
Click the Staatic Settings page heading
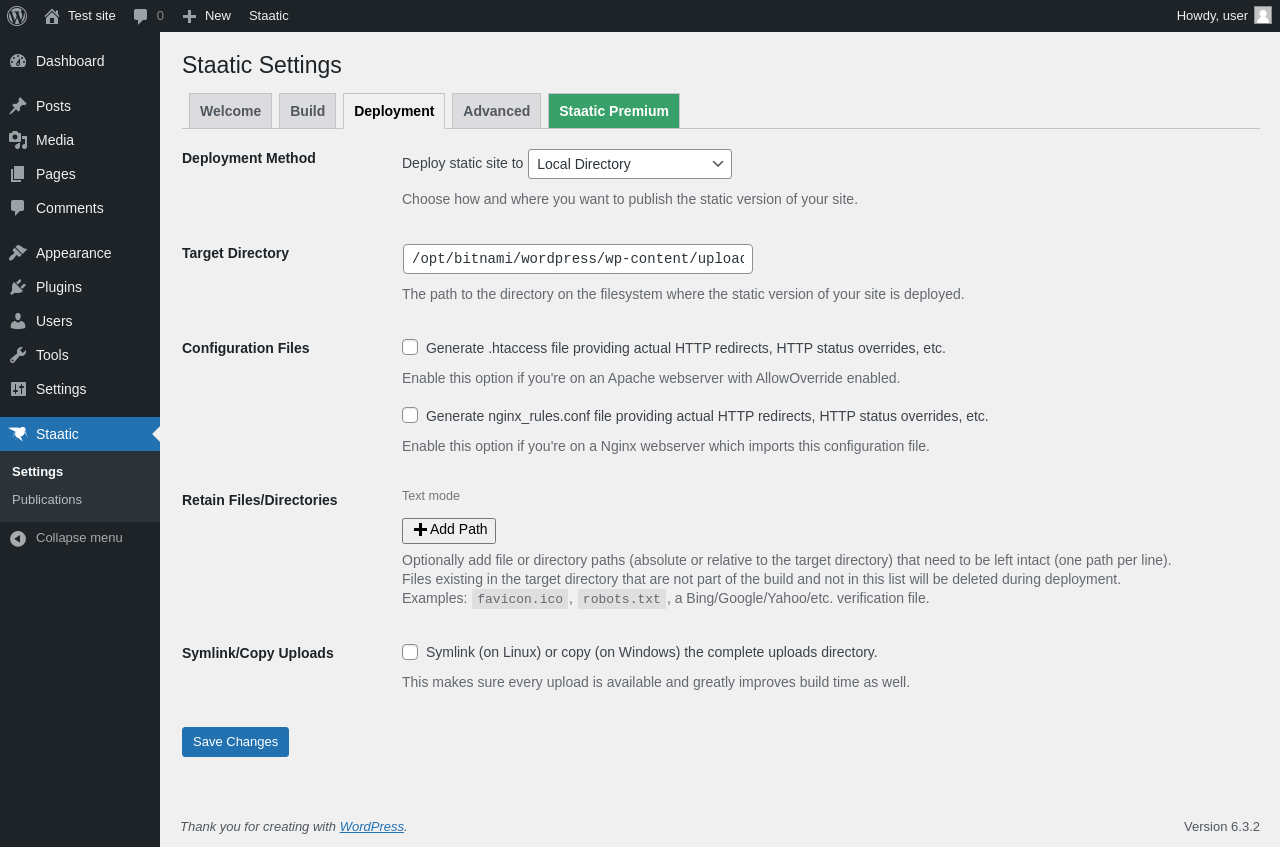click(262, 65)
